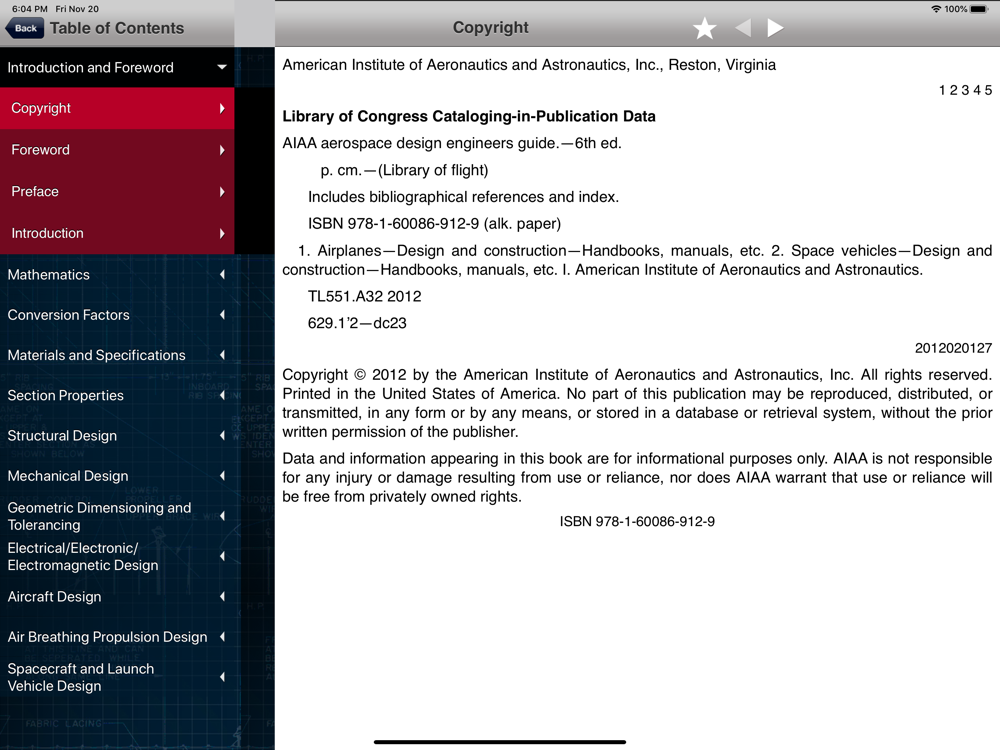Image resolution: width=1000 pixels, height=750 pixels.
Task: Open the Copyright entry
Action: [x=117, y=108]
